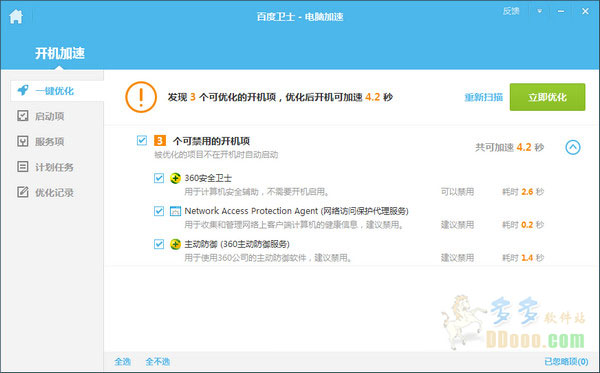Image resolution: width=600 pixels, height=373 pixels.
Task: Click the green 立即优化 button
Action: (547, 97)
